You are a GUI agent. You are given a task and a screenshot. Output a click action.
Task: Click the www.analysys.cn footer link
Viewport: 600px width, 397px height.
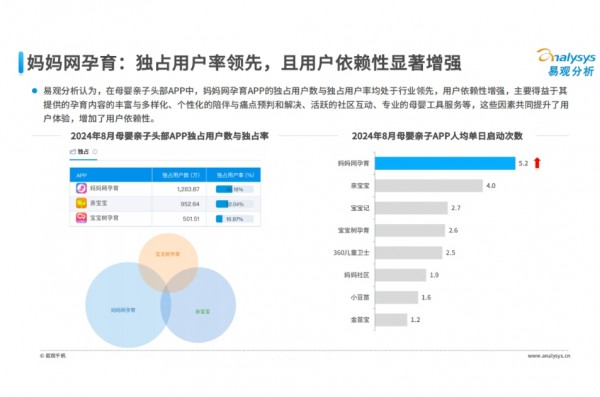tap(549, 356)
